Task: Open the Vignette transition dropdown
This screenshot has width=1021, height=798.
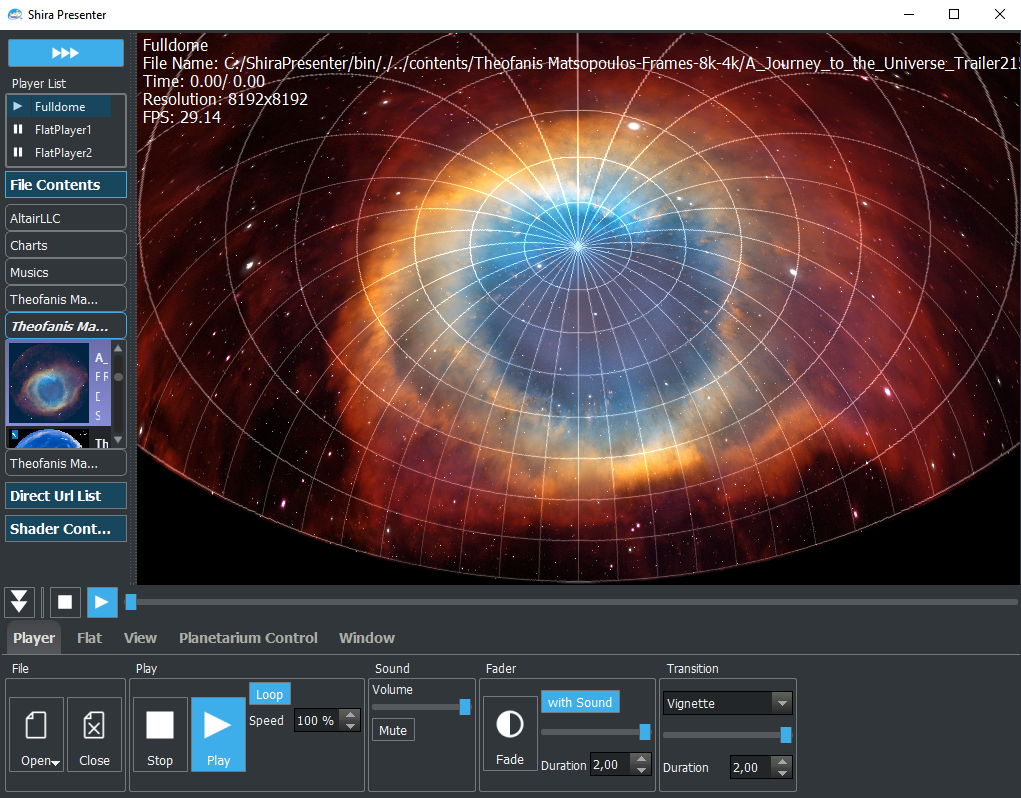Action: [x=727, y=703]
